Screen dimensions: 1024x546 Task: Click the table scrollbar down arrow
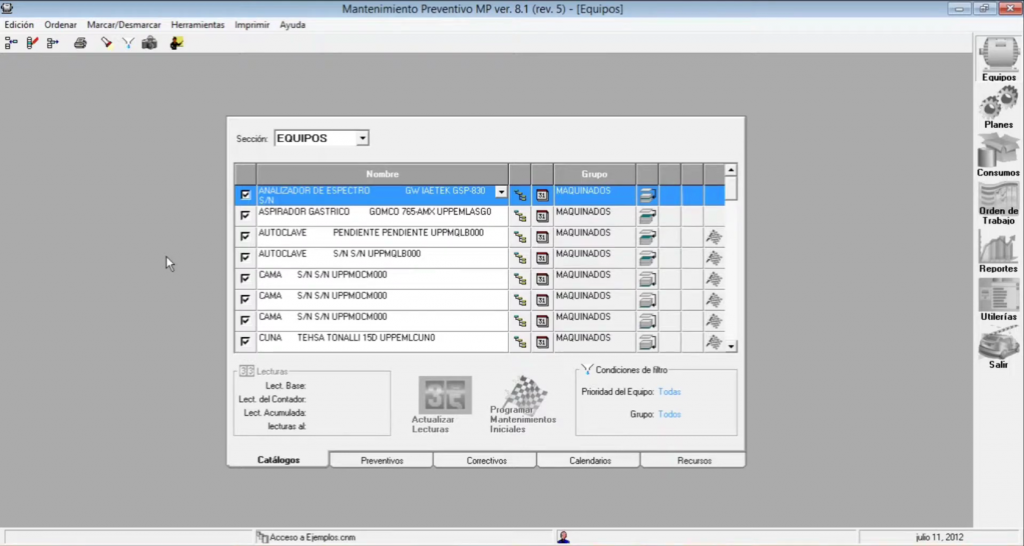pyautogui.click(x=731, y=346)
